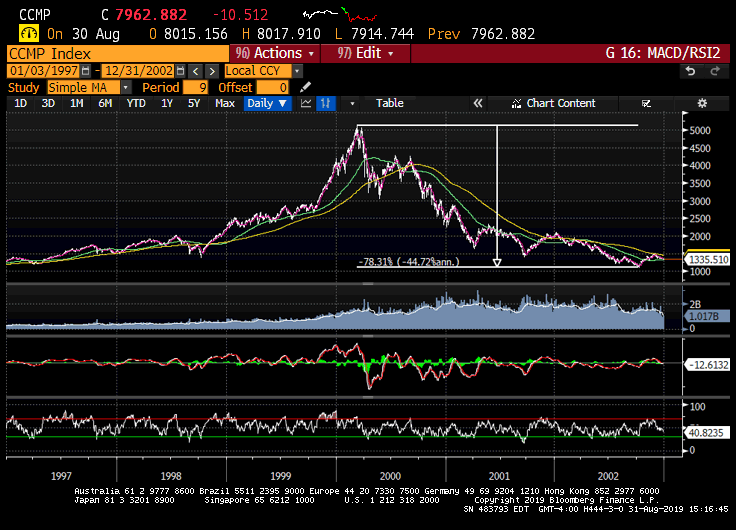Select the 5Y time range
This screenshot has width=736, height=530.
(194, 103)
